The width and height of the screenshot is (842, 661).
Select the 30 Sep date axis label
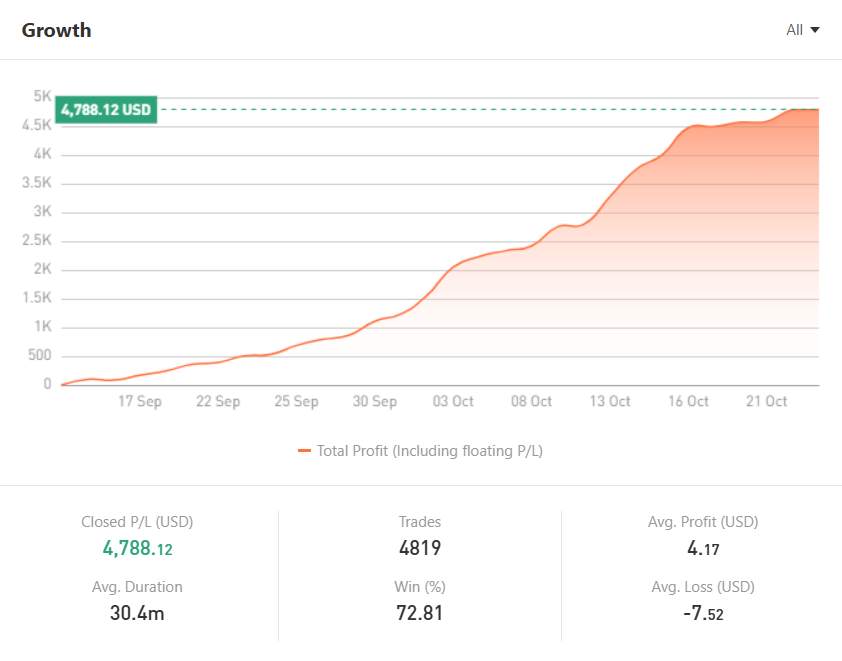375,401
